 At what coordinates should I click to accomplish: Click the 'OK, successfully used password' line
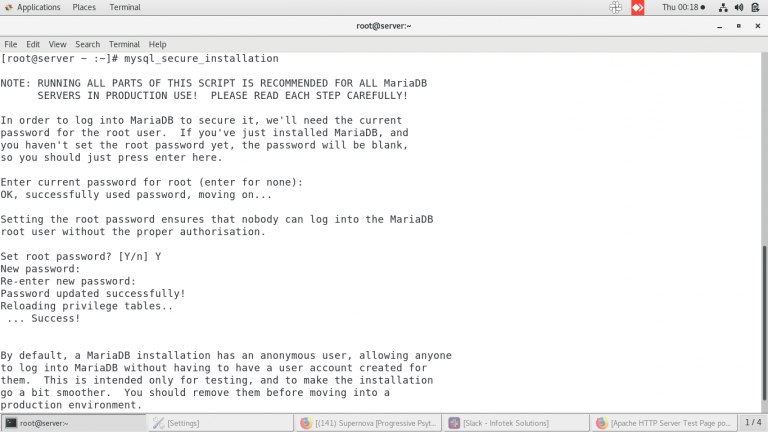click(136, 195)
